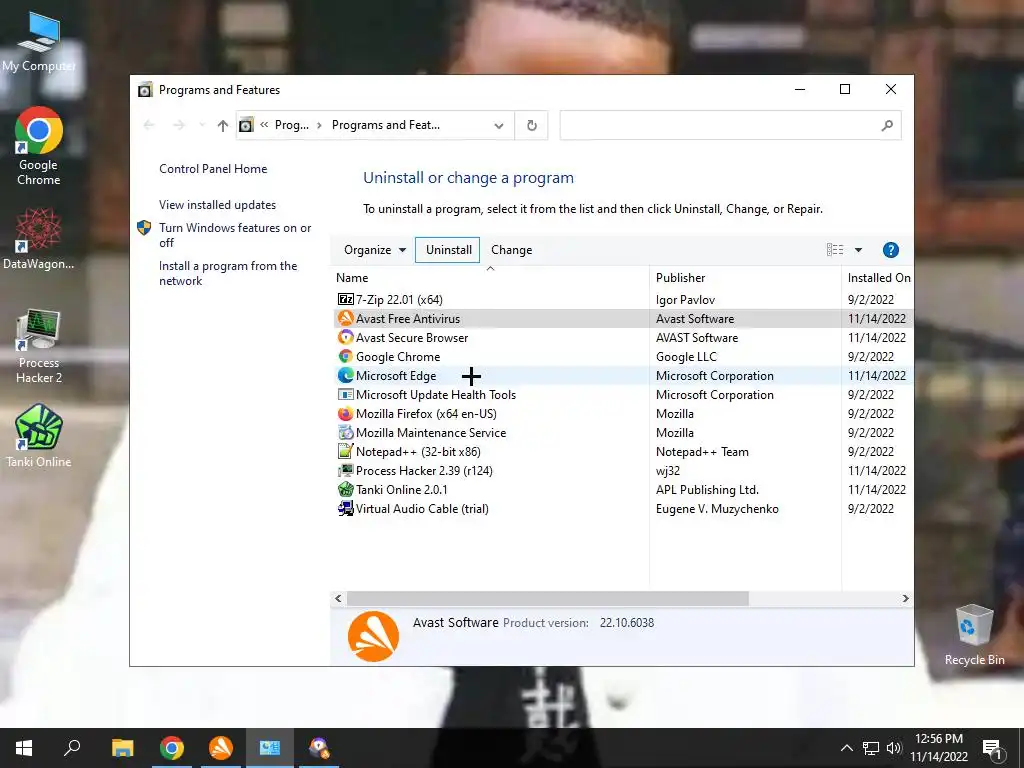Show hidden tray icons chevron
Viewport: 1024px width, 768px height.
pyautogui.click(x=846, y=748)
